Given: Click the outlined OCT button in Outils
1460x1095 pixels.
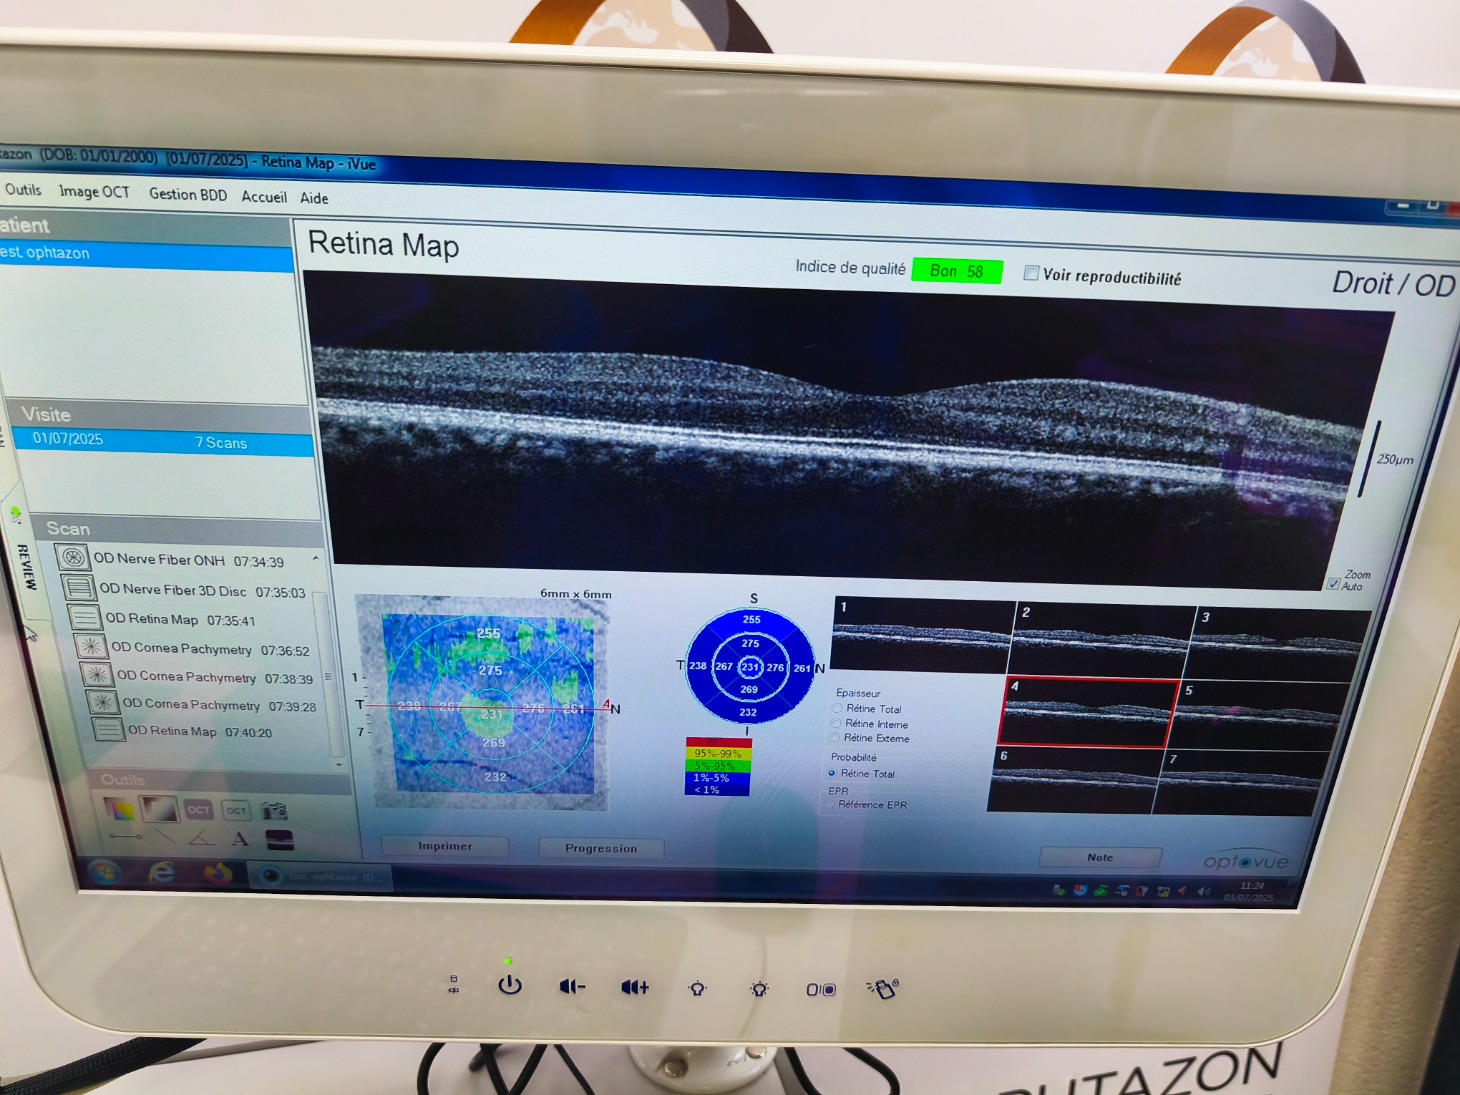Looking at the screenshot, I should 236,810.
